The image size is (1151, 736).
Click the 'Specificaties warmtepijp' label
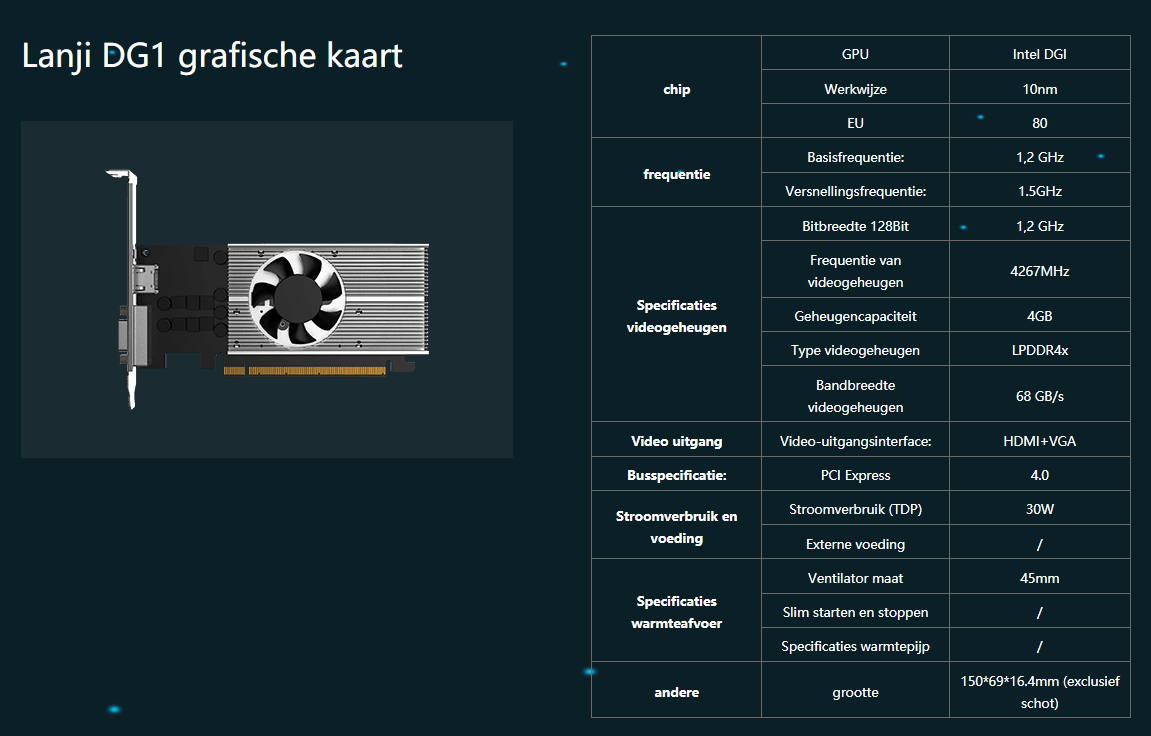click(x=855, y=645)
